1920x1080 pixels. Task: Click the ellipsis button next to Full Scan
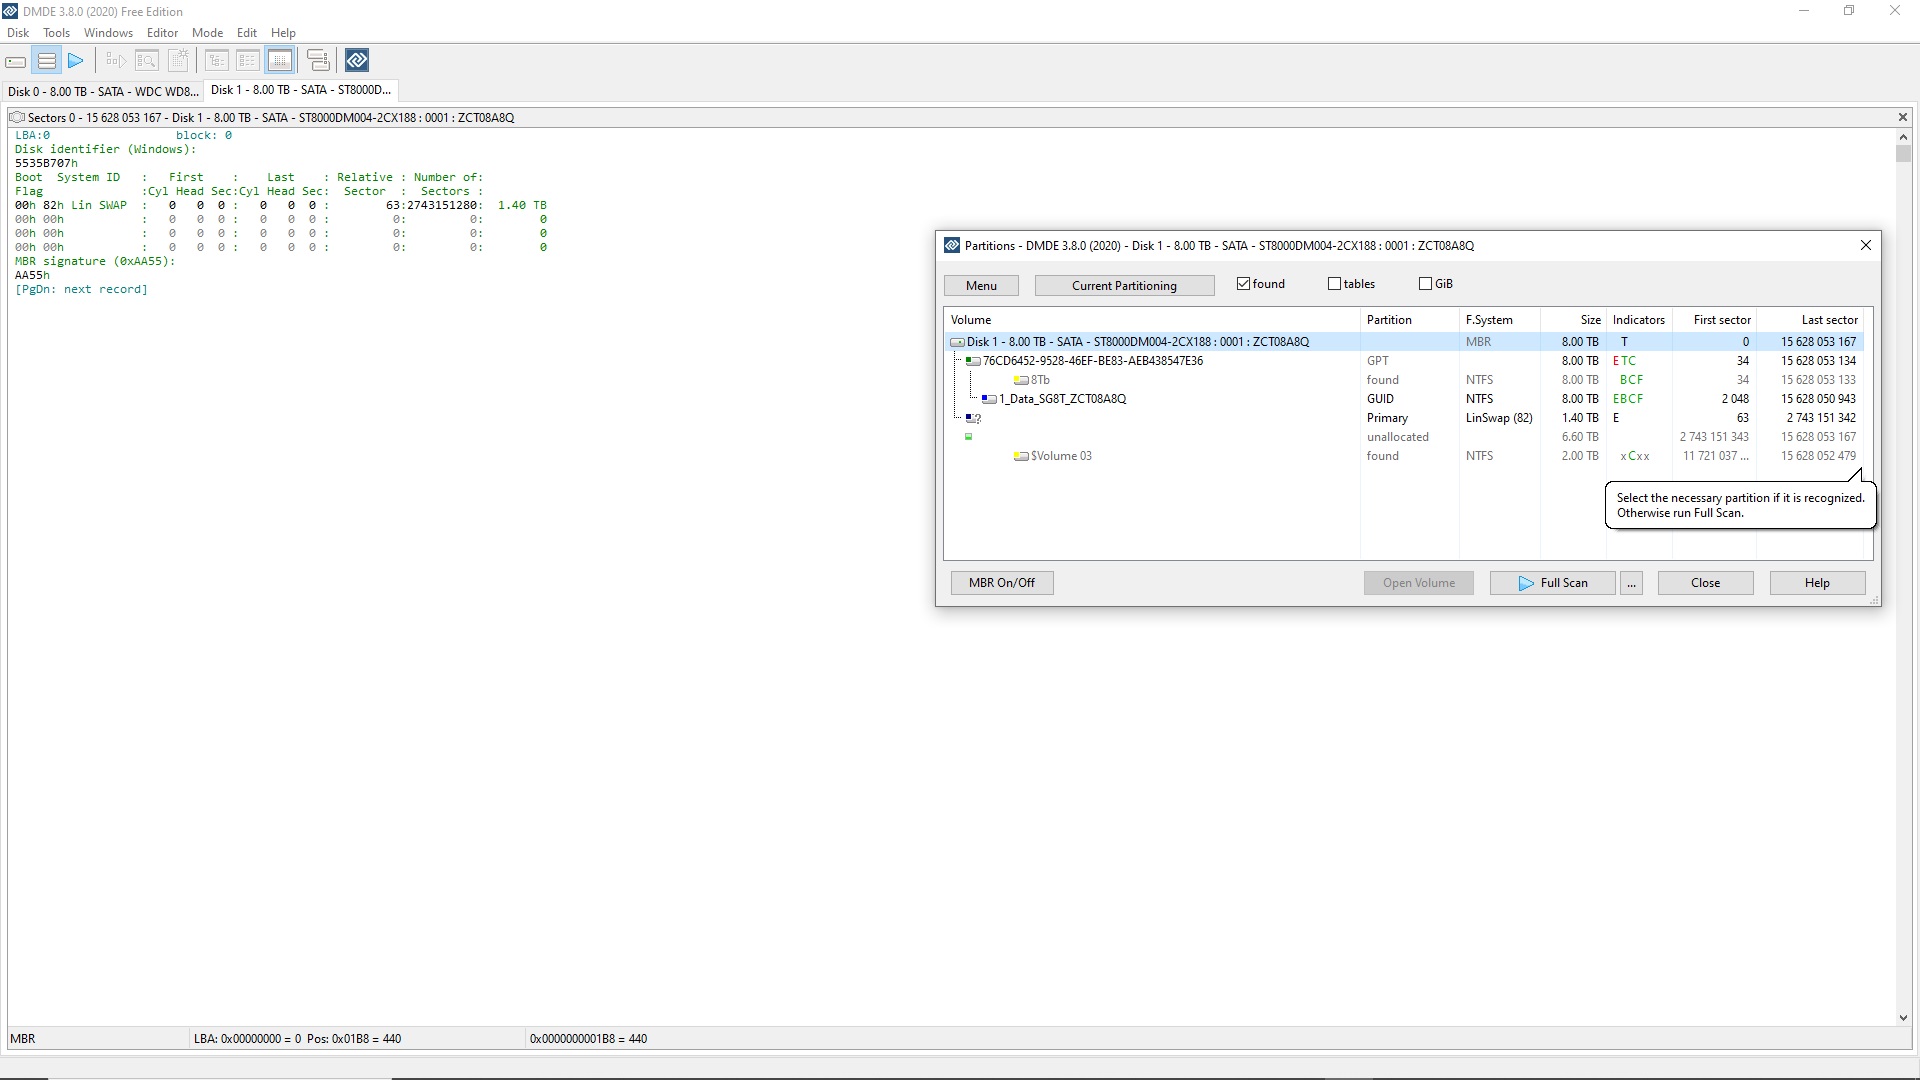coord(1632,583)
